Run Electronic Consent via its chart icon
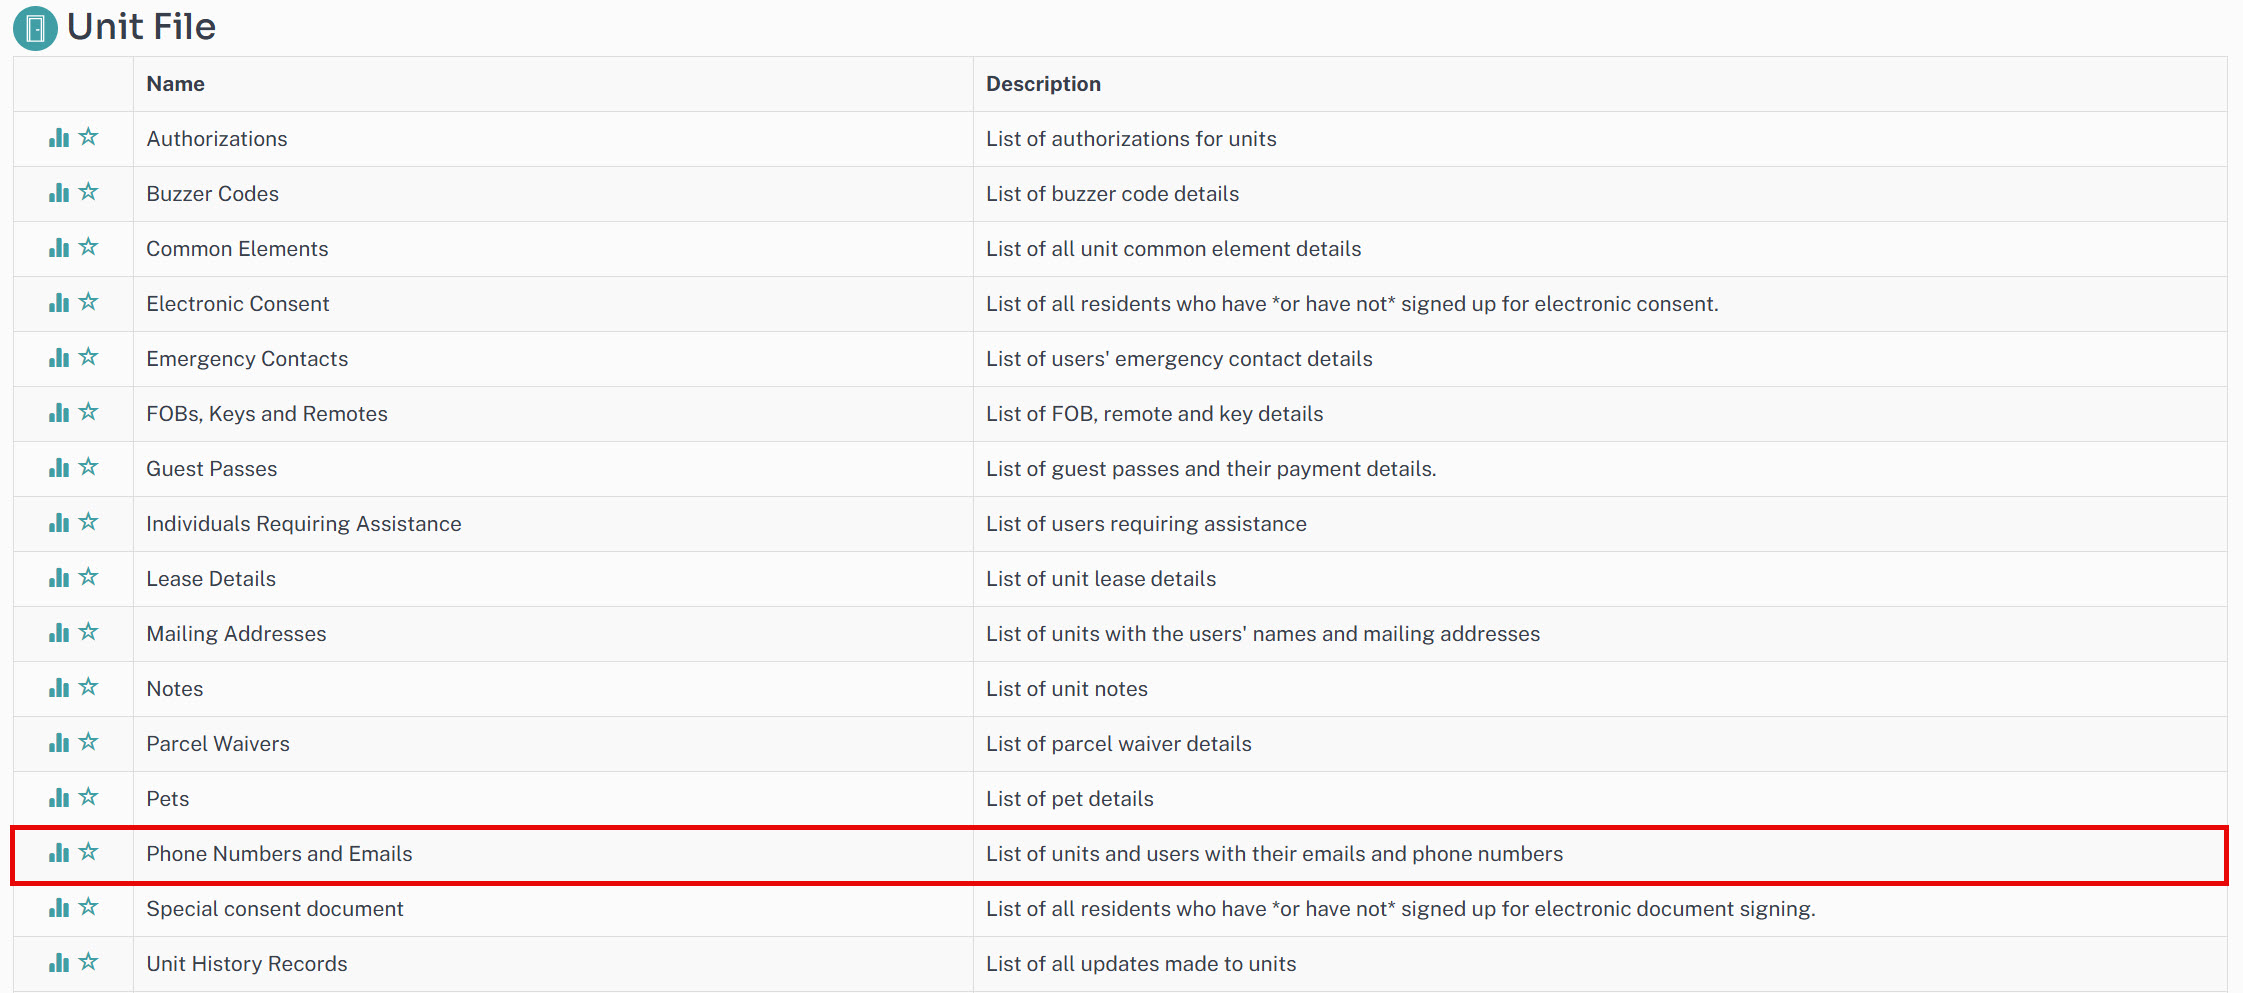The width and height of the screenshot is (2243, 993). 59,303
